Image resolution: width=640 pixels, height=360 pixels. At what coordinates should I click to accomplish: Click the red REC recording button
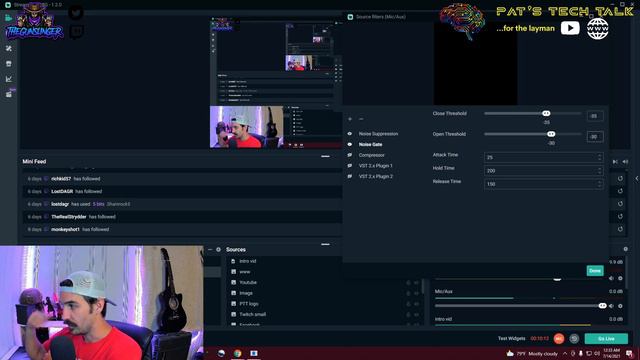[x=559, y=338]
